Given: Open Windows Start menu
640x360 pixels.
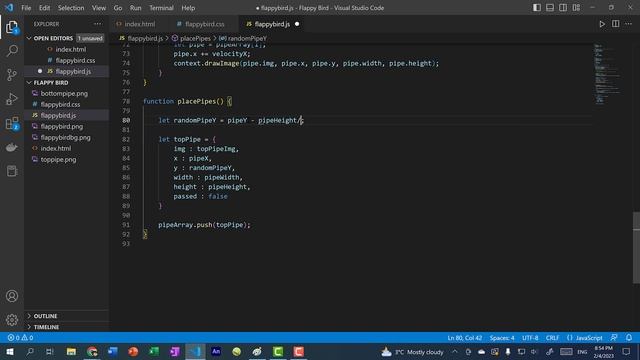Looking at the screenshot, I should click(x=10, y=351).
